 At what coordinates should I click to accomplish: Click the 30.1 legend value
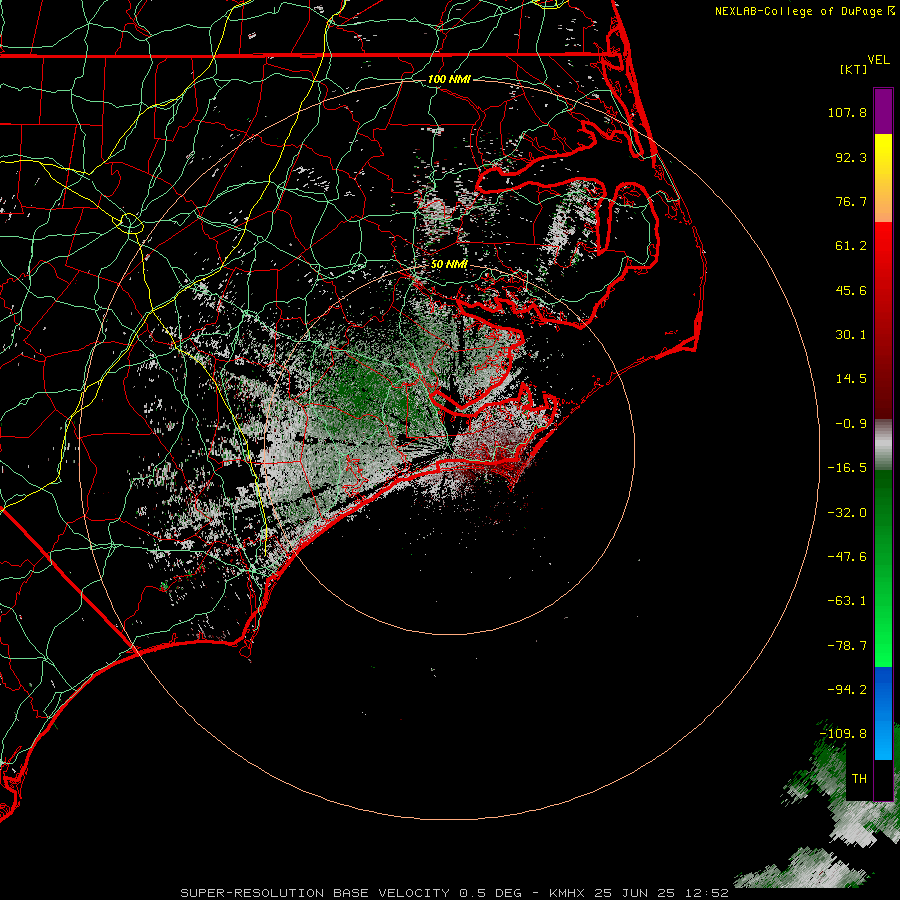pyautogui.click(x=851, y=335)
